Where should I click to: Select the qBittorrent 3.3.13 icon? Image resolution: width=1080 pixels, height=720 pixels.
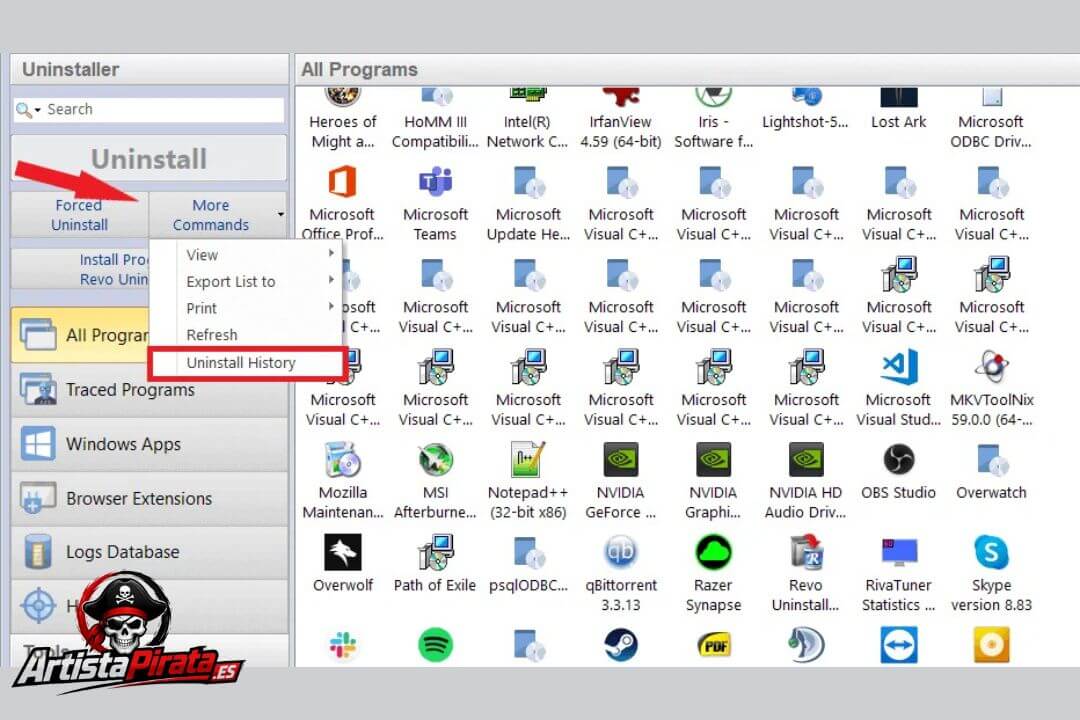point(621,553)
